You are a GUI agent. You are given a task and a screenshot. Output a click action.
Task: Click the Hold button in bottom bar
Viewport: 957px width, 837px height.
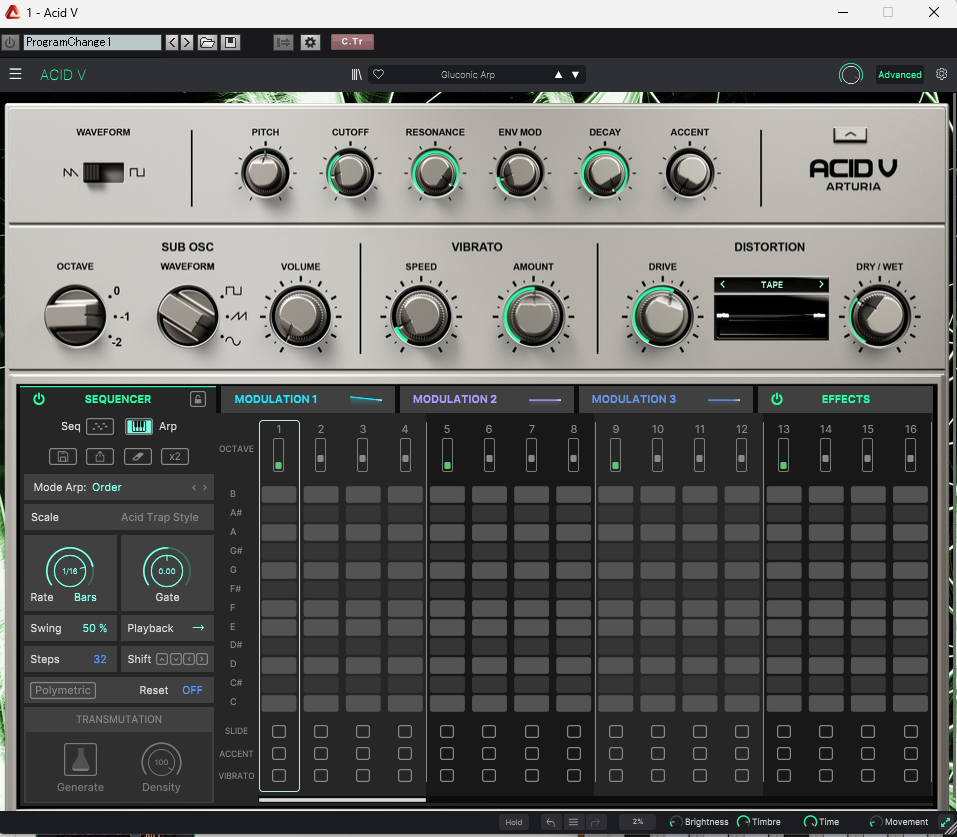pos(514,822)
